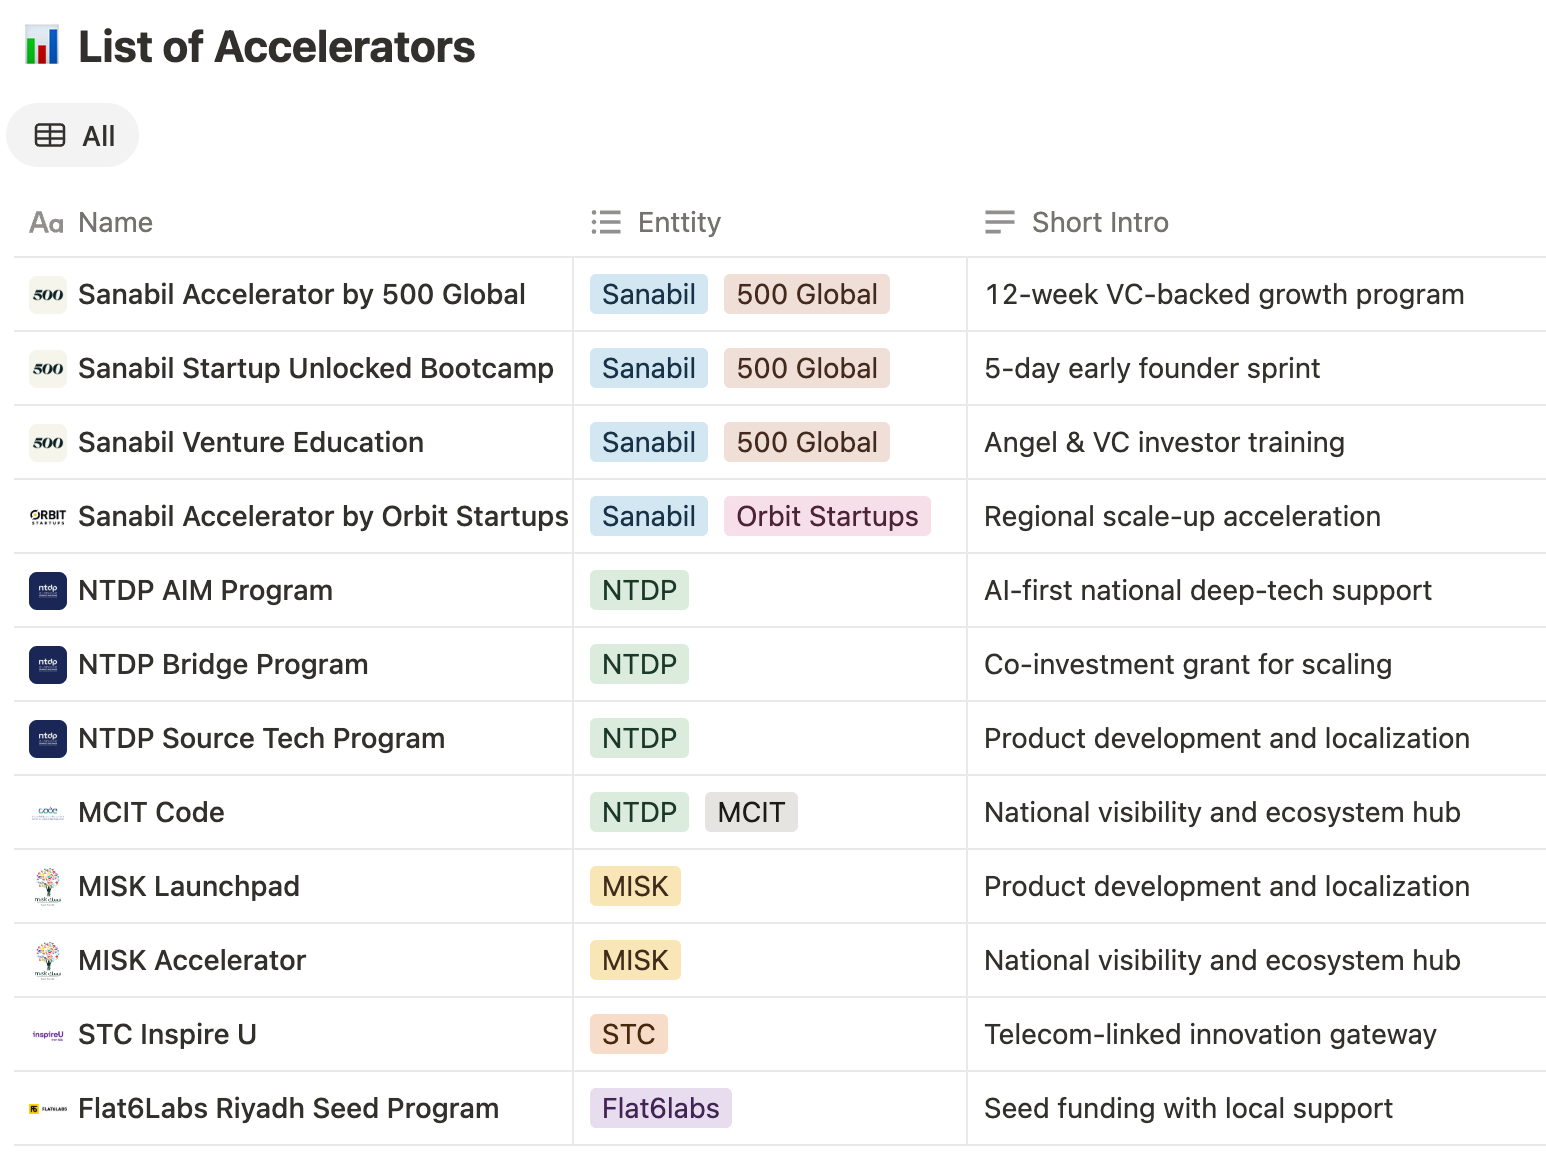
Task: Click the ntdp icon of NTDP Source Tech Program
Action: [48, 739]
